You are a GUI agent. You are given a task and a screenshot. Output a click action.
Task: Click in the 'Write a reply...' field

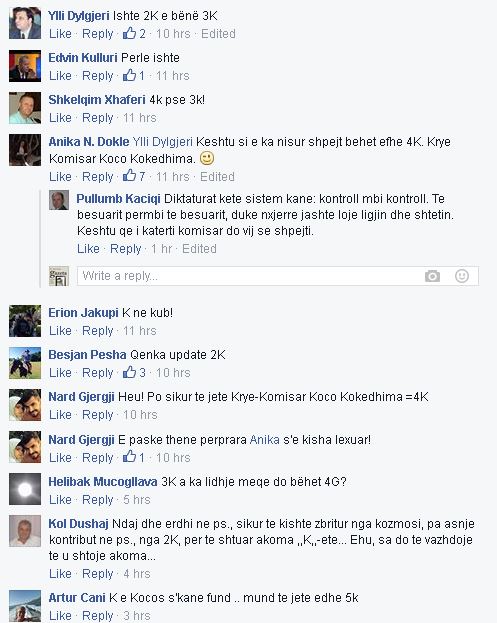coord(249,276)
